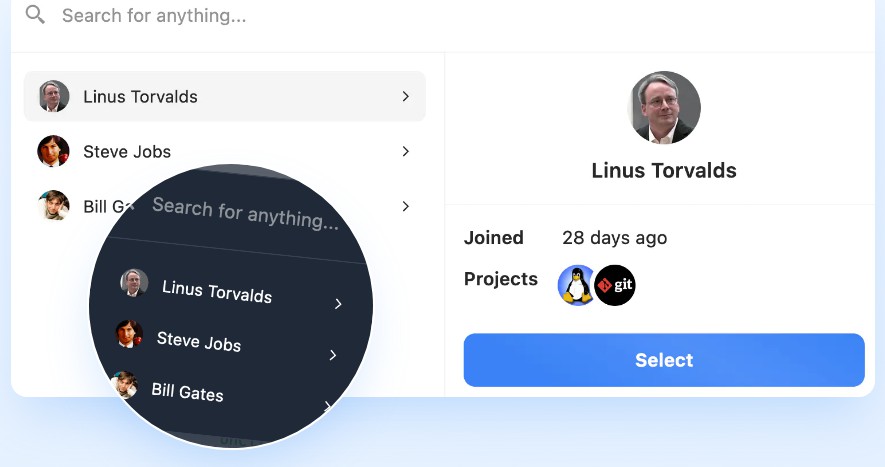Expand Bill Gates row chevron
Image resolution: width=885 pixels, height=467 pixels.
(x=405, y=206)
